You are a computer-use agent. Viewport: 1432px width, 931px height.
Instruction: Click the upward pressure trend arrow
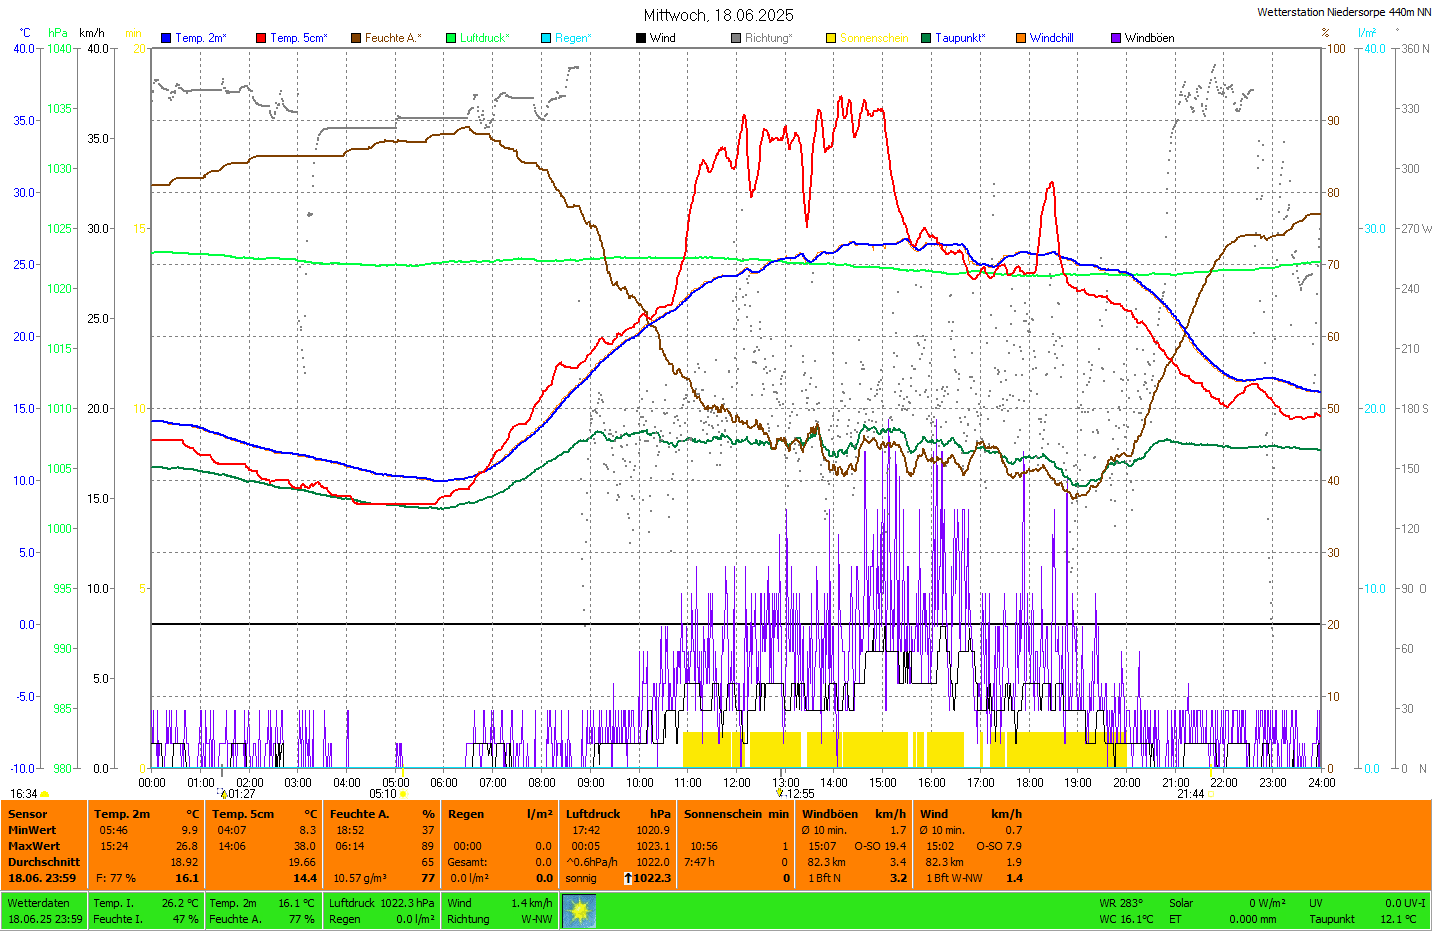coord(627,878)
